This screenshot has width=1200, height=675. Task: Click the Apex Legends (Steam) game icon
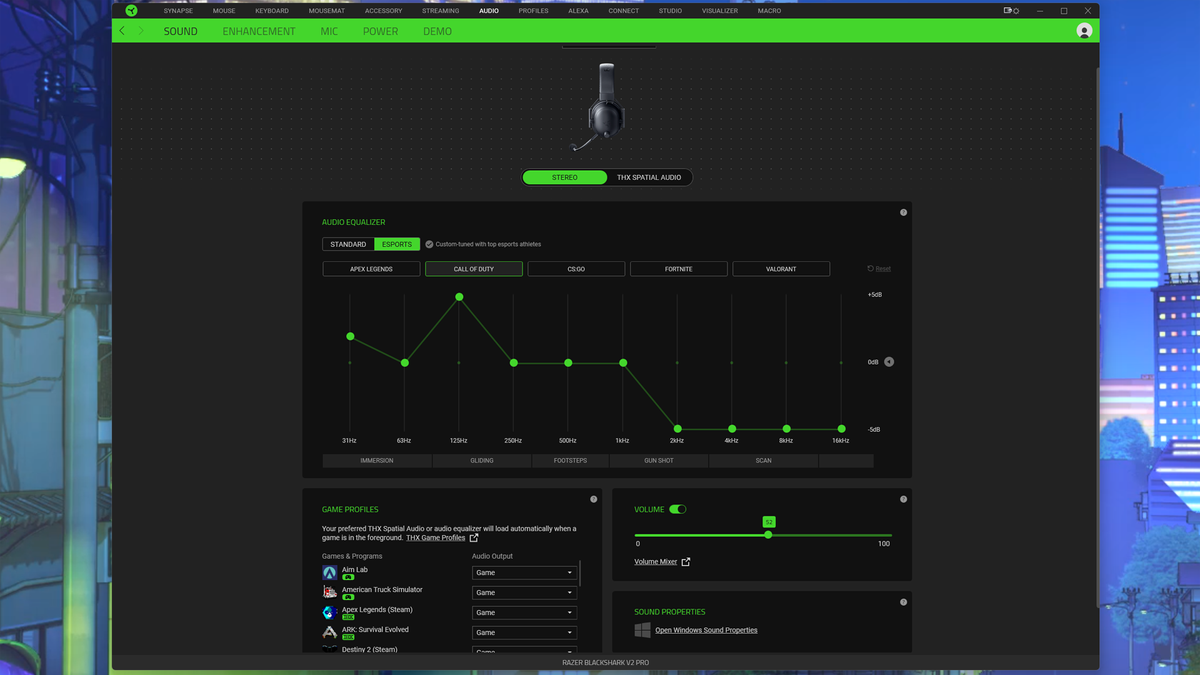pyautogui.click(x=330, y=613)
